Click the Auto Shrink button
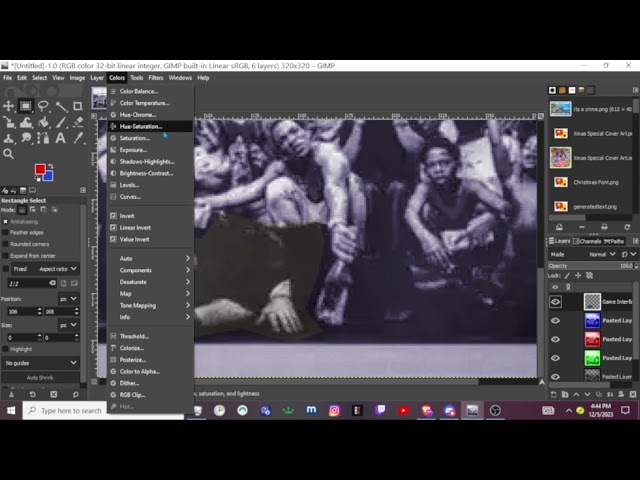 pyautogui.click(x=40, y=378)
